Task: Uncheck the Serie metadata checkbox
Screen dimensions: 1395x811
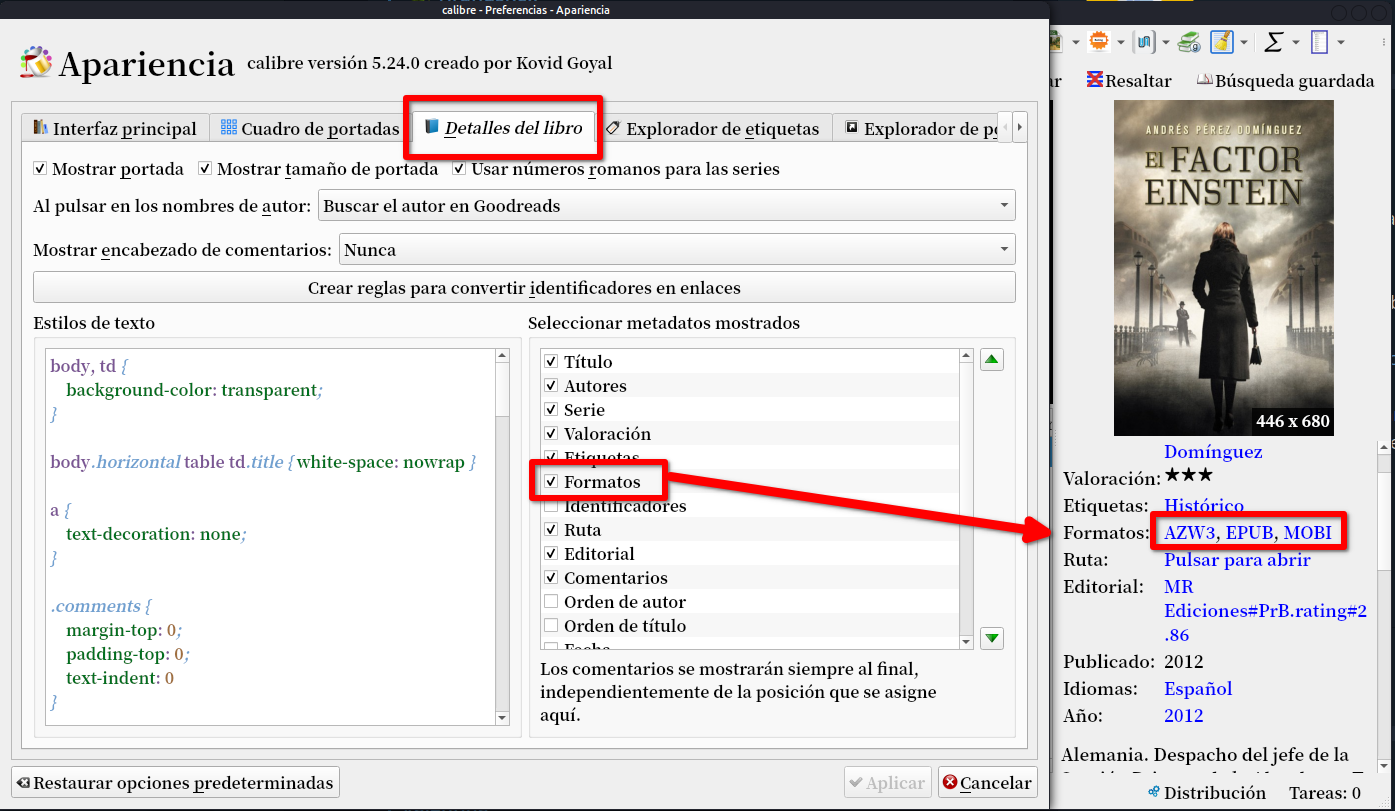Action: point(551,410)
